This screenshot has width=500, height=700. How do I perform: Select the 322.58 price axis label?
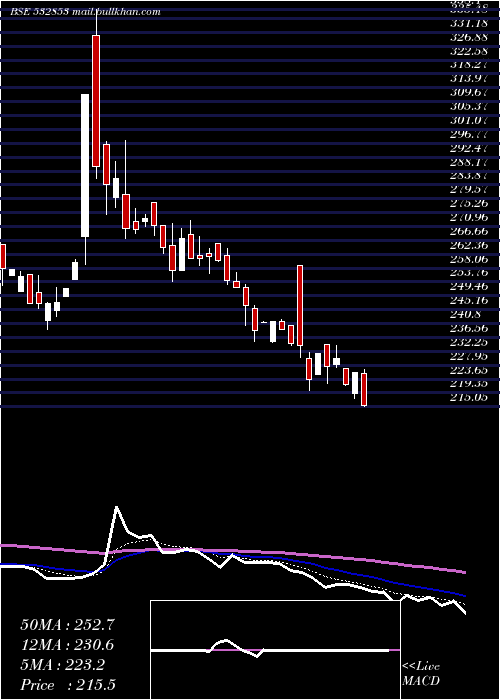click(470, 50)
